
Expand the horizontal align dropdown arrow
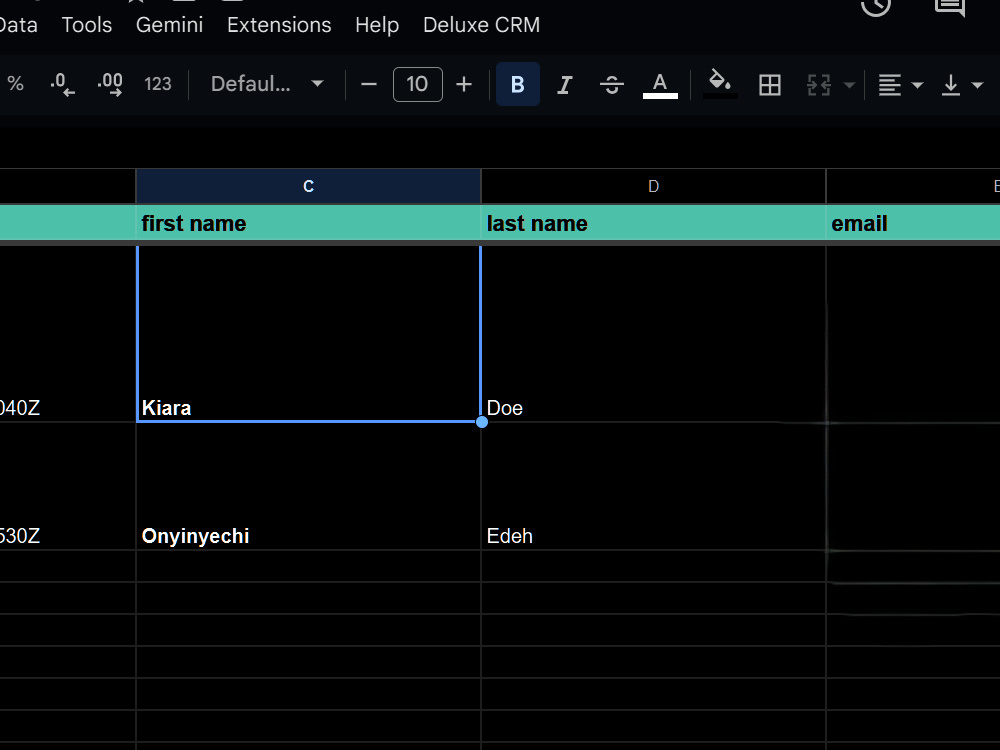click(918, 84)
